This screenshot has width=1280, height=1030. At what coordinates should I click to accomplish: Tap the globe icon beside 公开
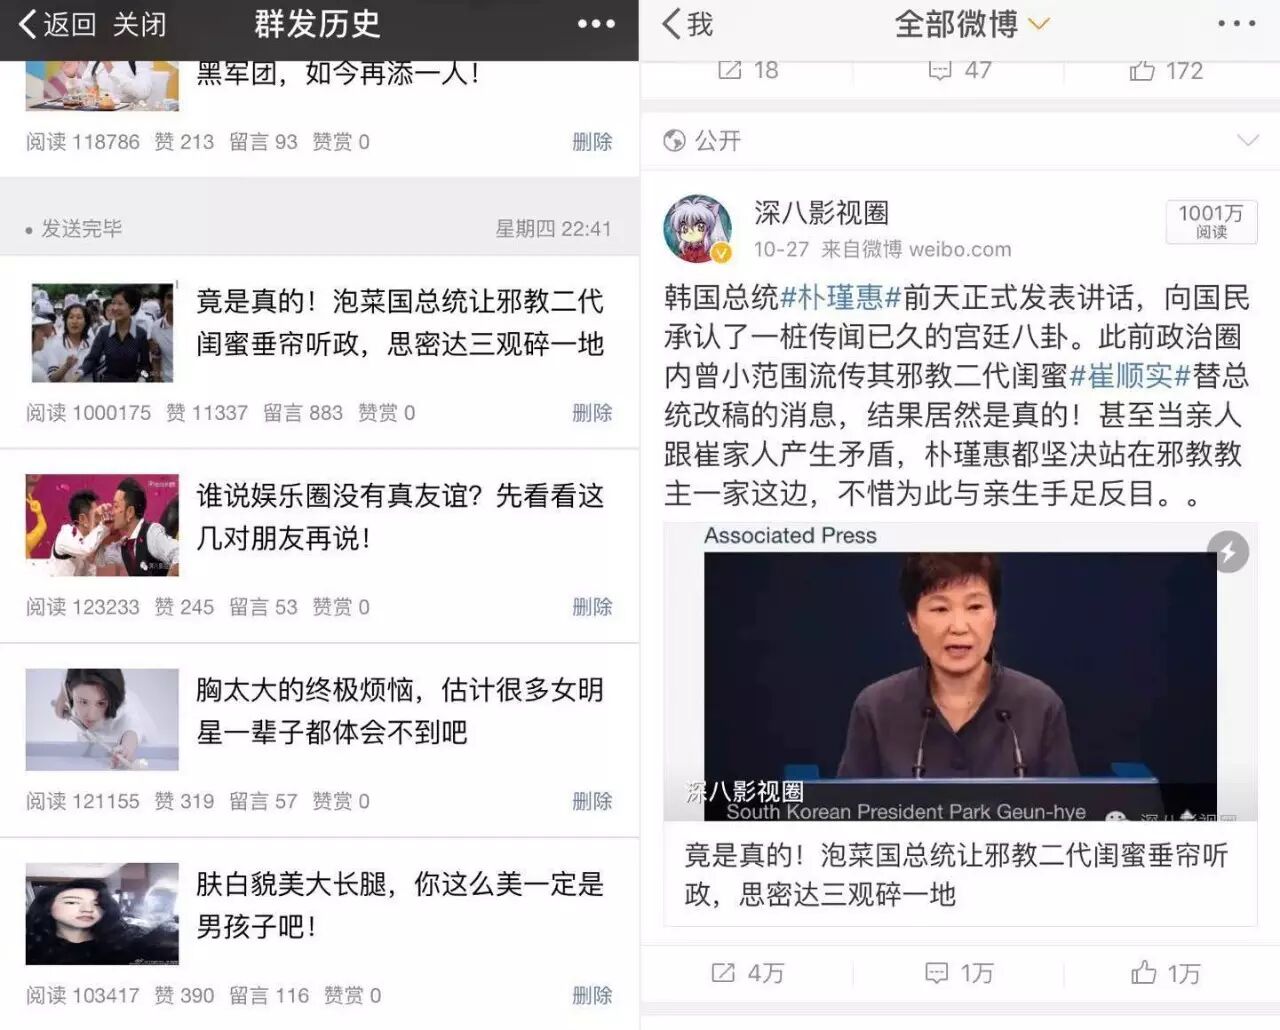coord(675,141)
